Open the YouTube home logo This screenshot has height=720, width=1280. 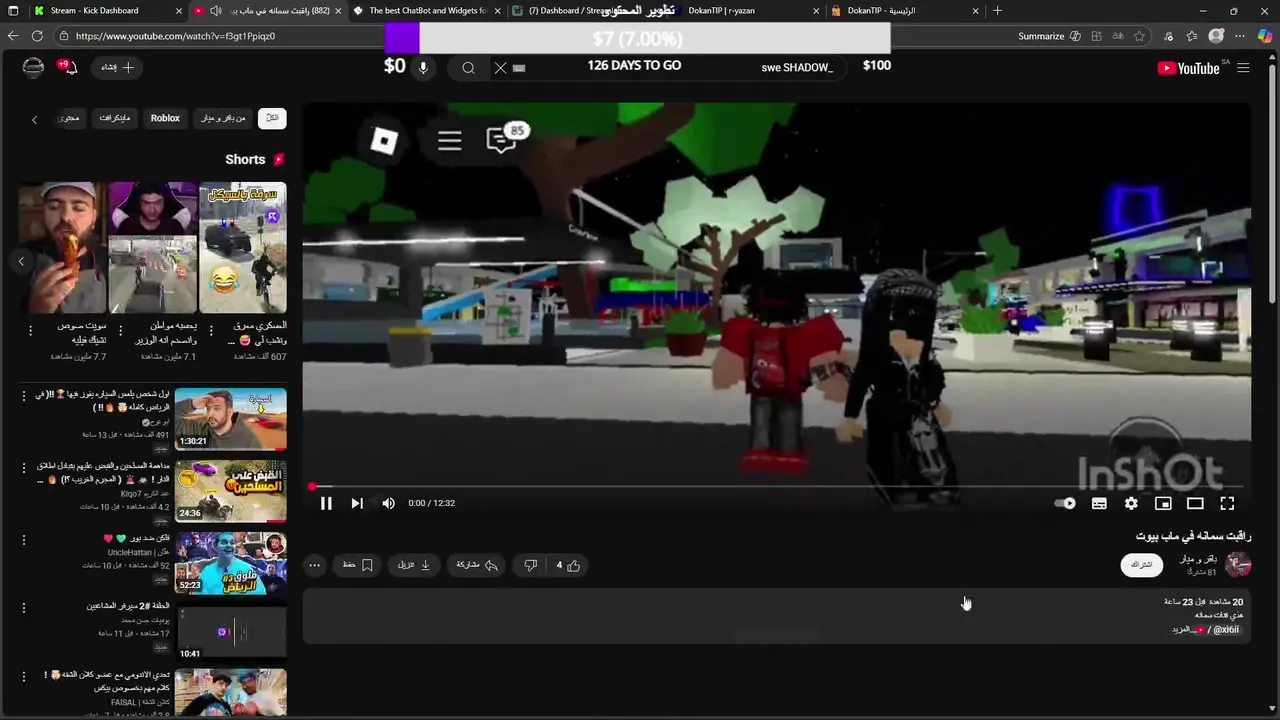[1188, 68]
